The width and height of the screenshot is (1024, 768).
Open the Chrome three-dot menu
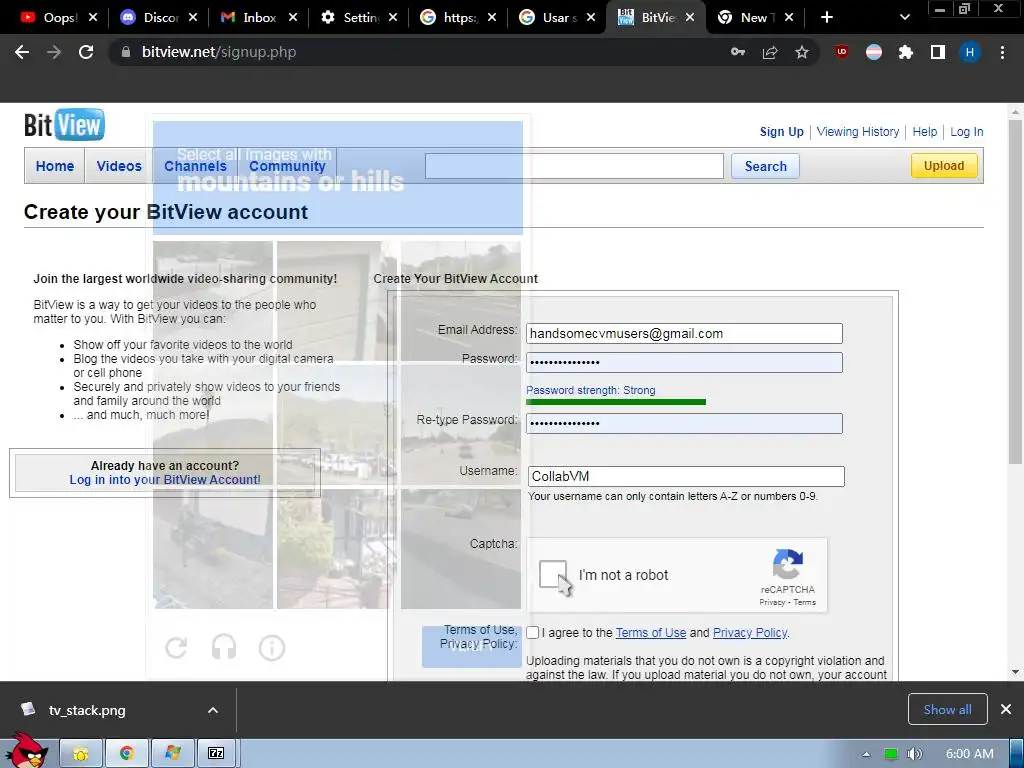click(x=1002, y=52)
